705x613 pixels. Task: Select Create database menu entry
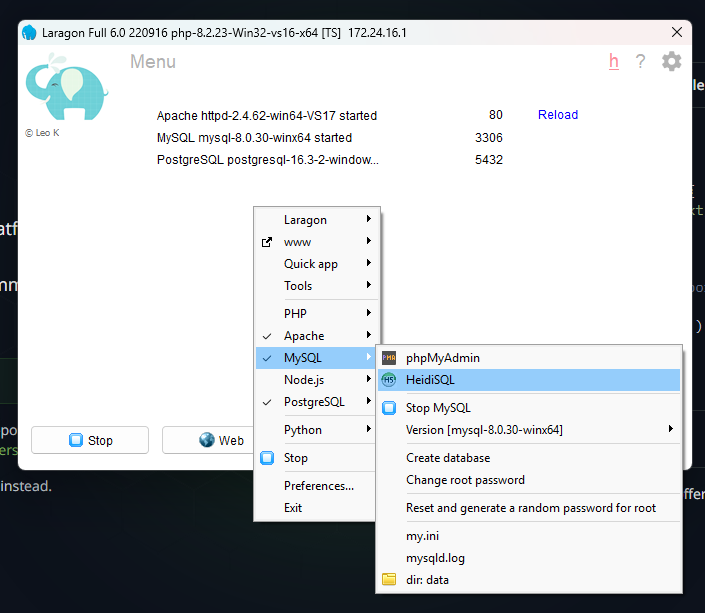tap(529, 458)
